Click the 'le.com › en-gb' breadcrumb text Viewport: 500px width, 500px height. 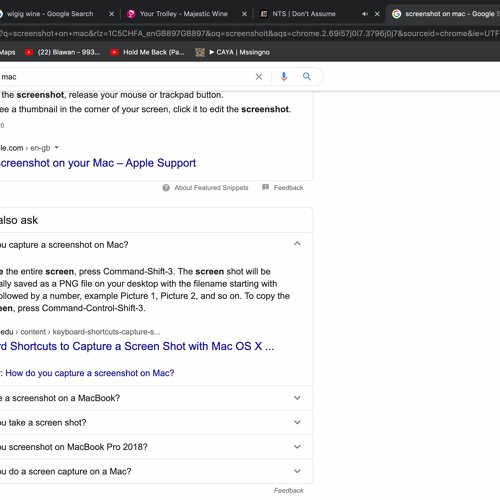coord(25,148)
